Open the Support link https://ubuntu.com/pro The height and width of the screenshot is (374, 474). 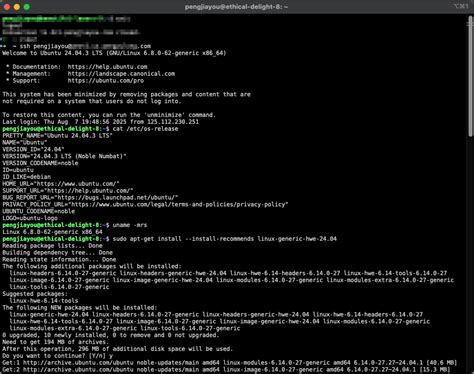coord(106,81)
